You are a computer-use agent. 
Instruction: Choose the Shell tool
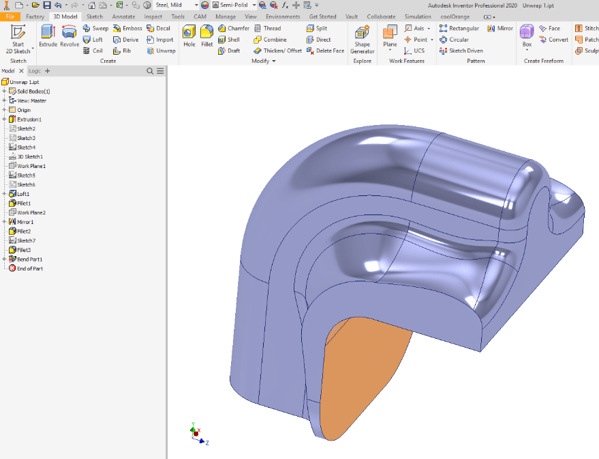click(x=229, y=39)
